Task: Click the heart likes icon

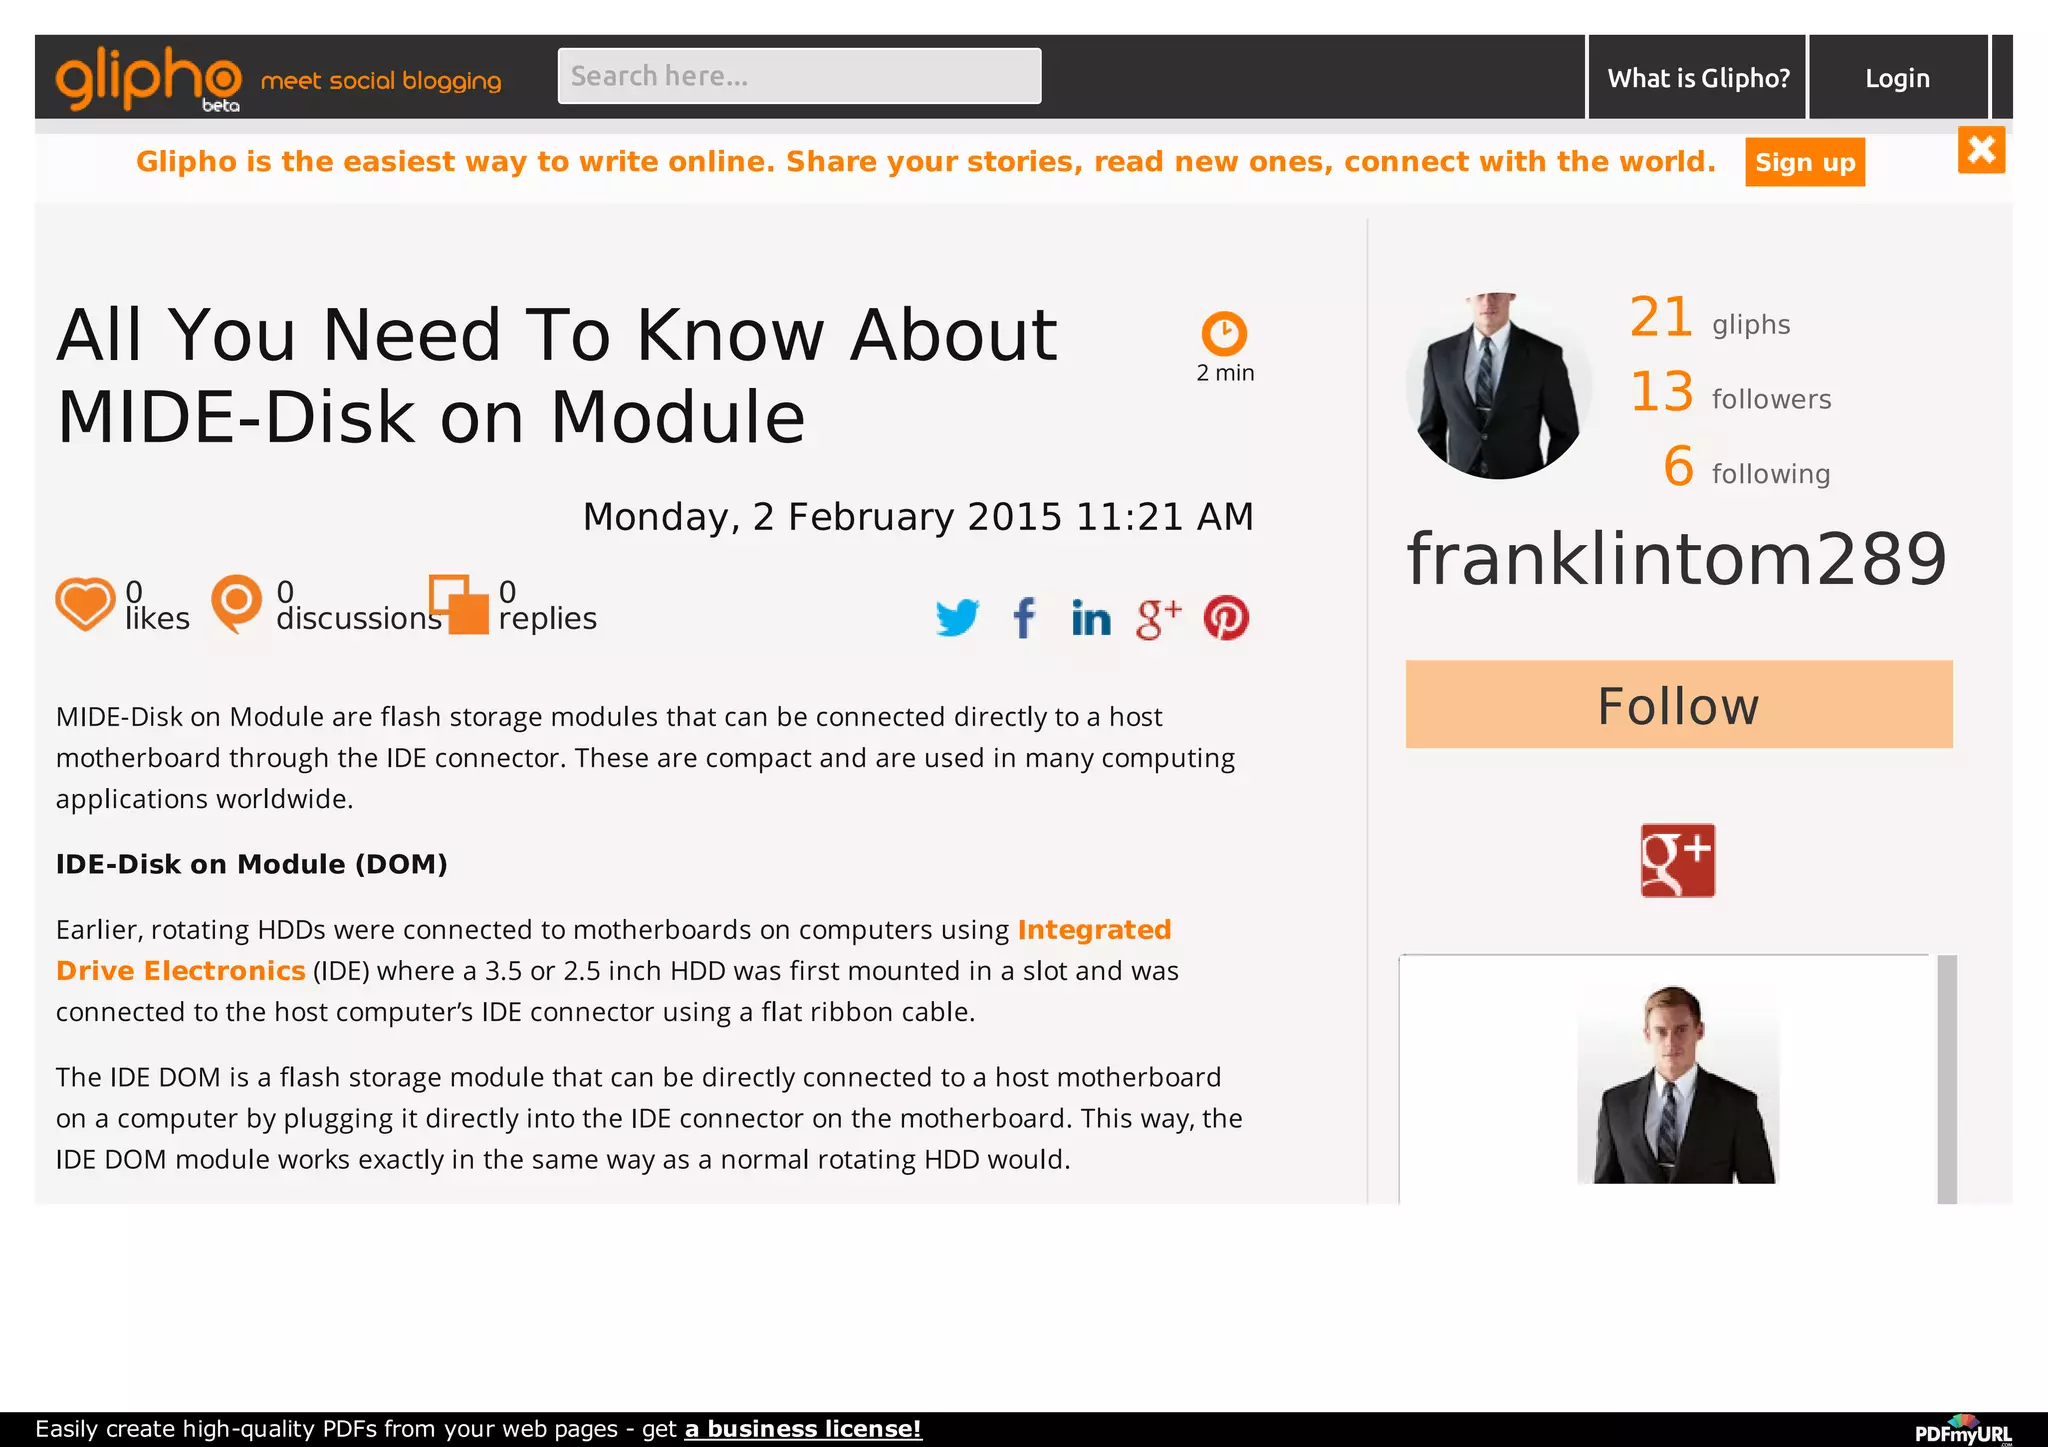Action: [85, 604]
